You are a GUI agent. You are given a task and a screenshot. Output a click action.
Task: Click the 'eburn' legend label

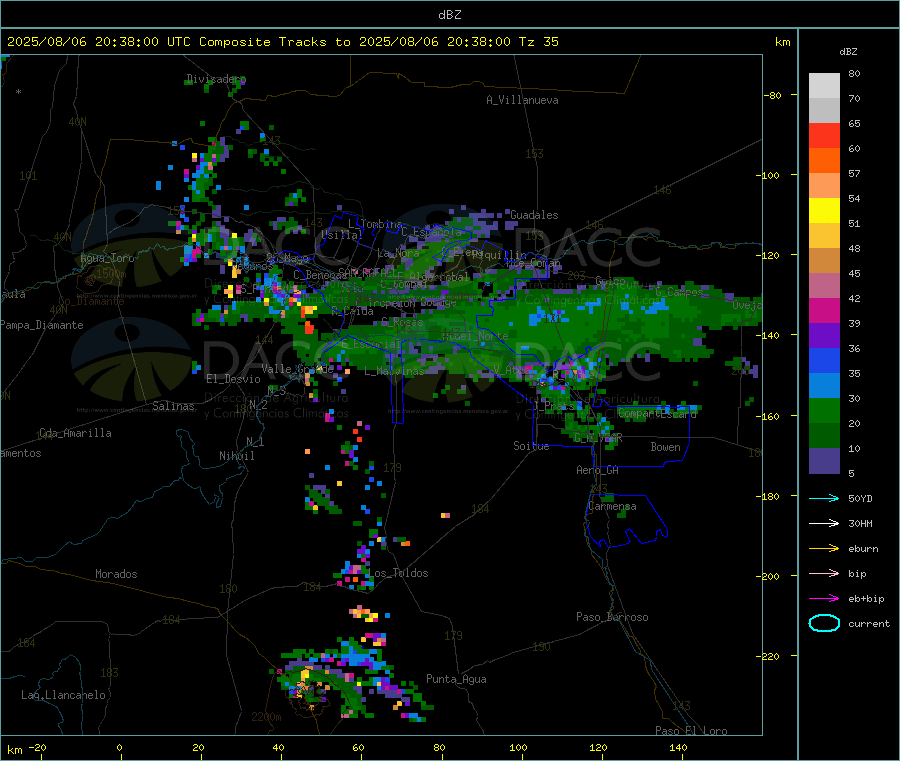tap(863, 549)
